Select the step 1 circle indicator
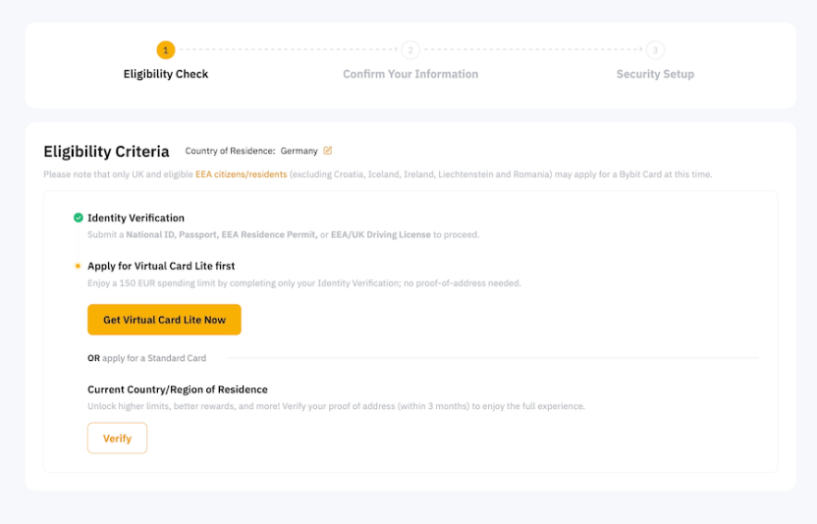817x524 pixels. click(166, 50)
